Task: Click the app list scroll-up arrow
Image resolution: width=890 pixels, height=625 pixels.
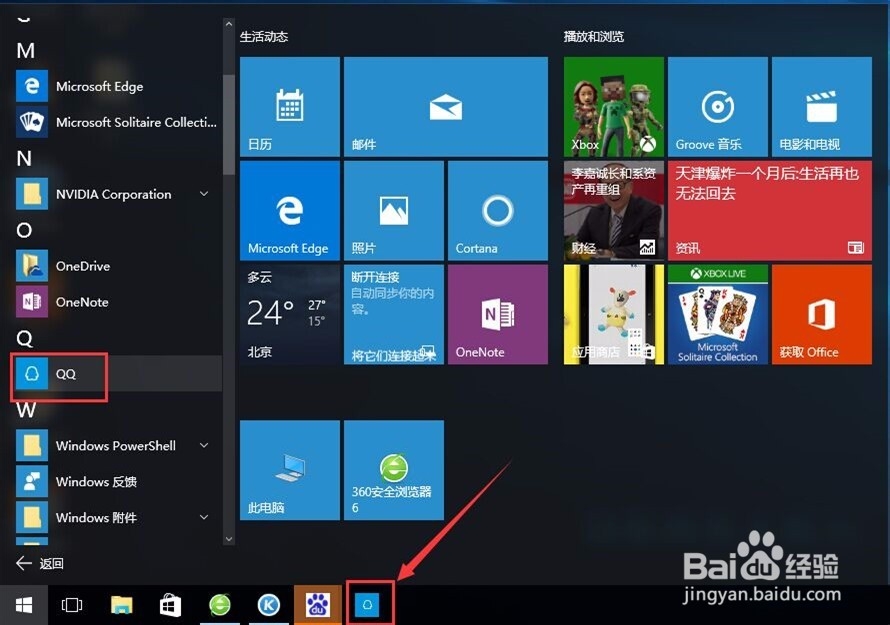Action: pos(229,24)
